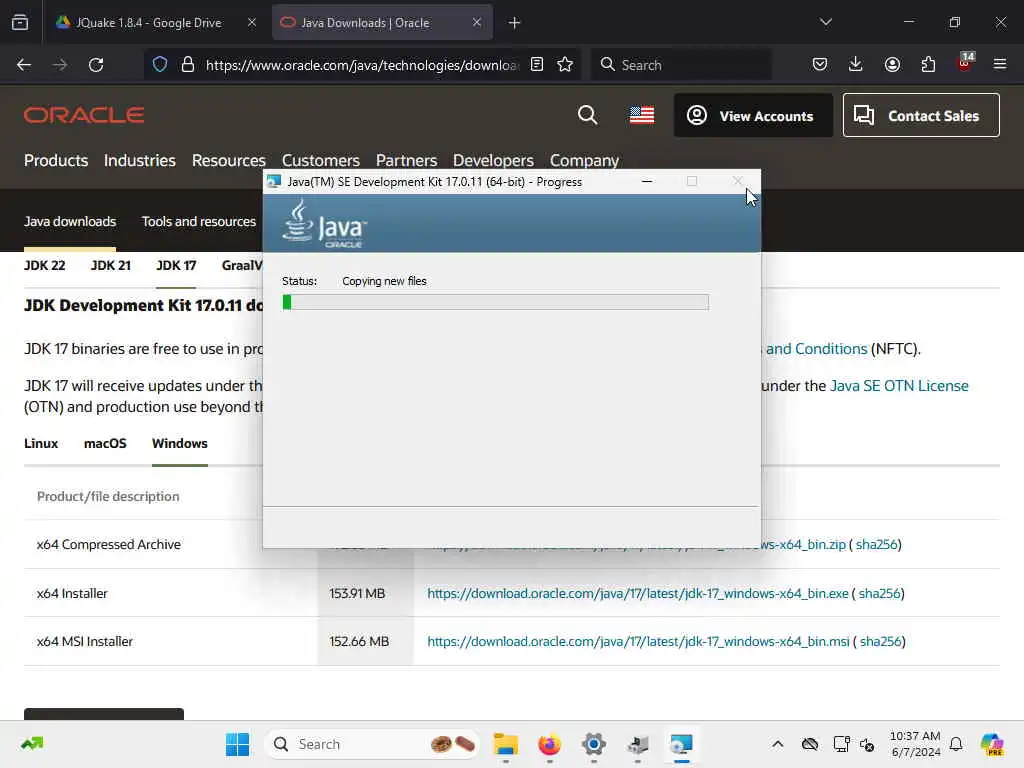The width and height of the screenshot is (1024, 768).
Task: Open the Products menu
Action: pyautogui.click(x=56, y=161)
